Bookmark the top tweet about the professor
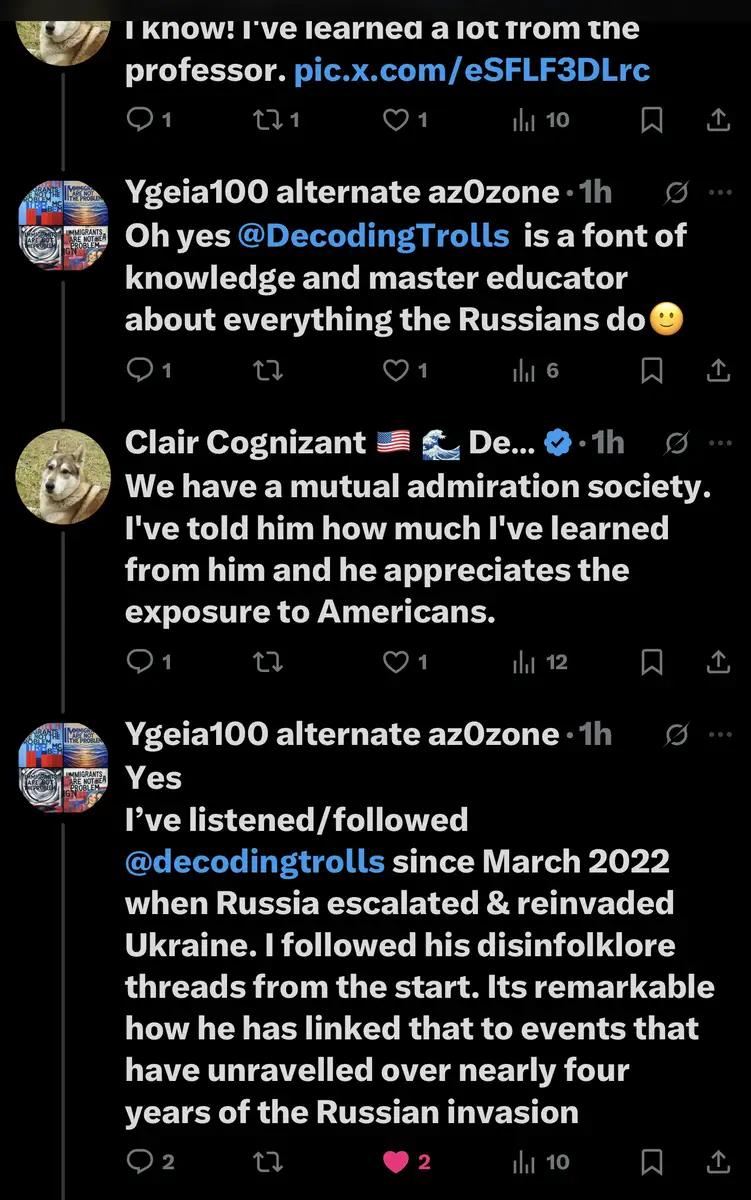 point(652,121)
